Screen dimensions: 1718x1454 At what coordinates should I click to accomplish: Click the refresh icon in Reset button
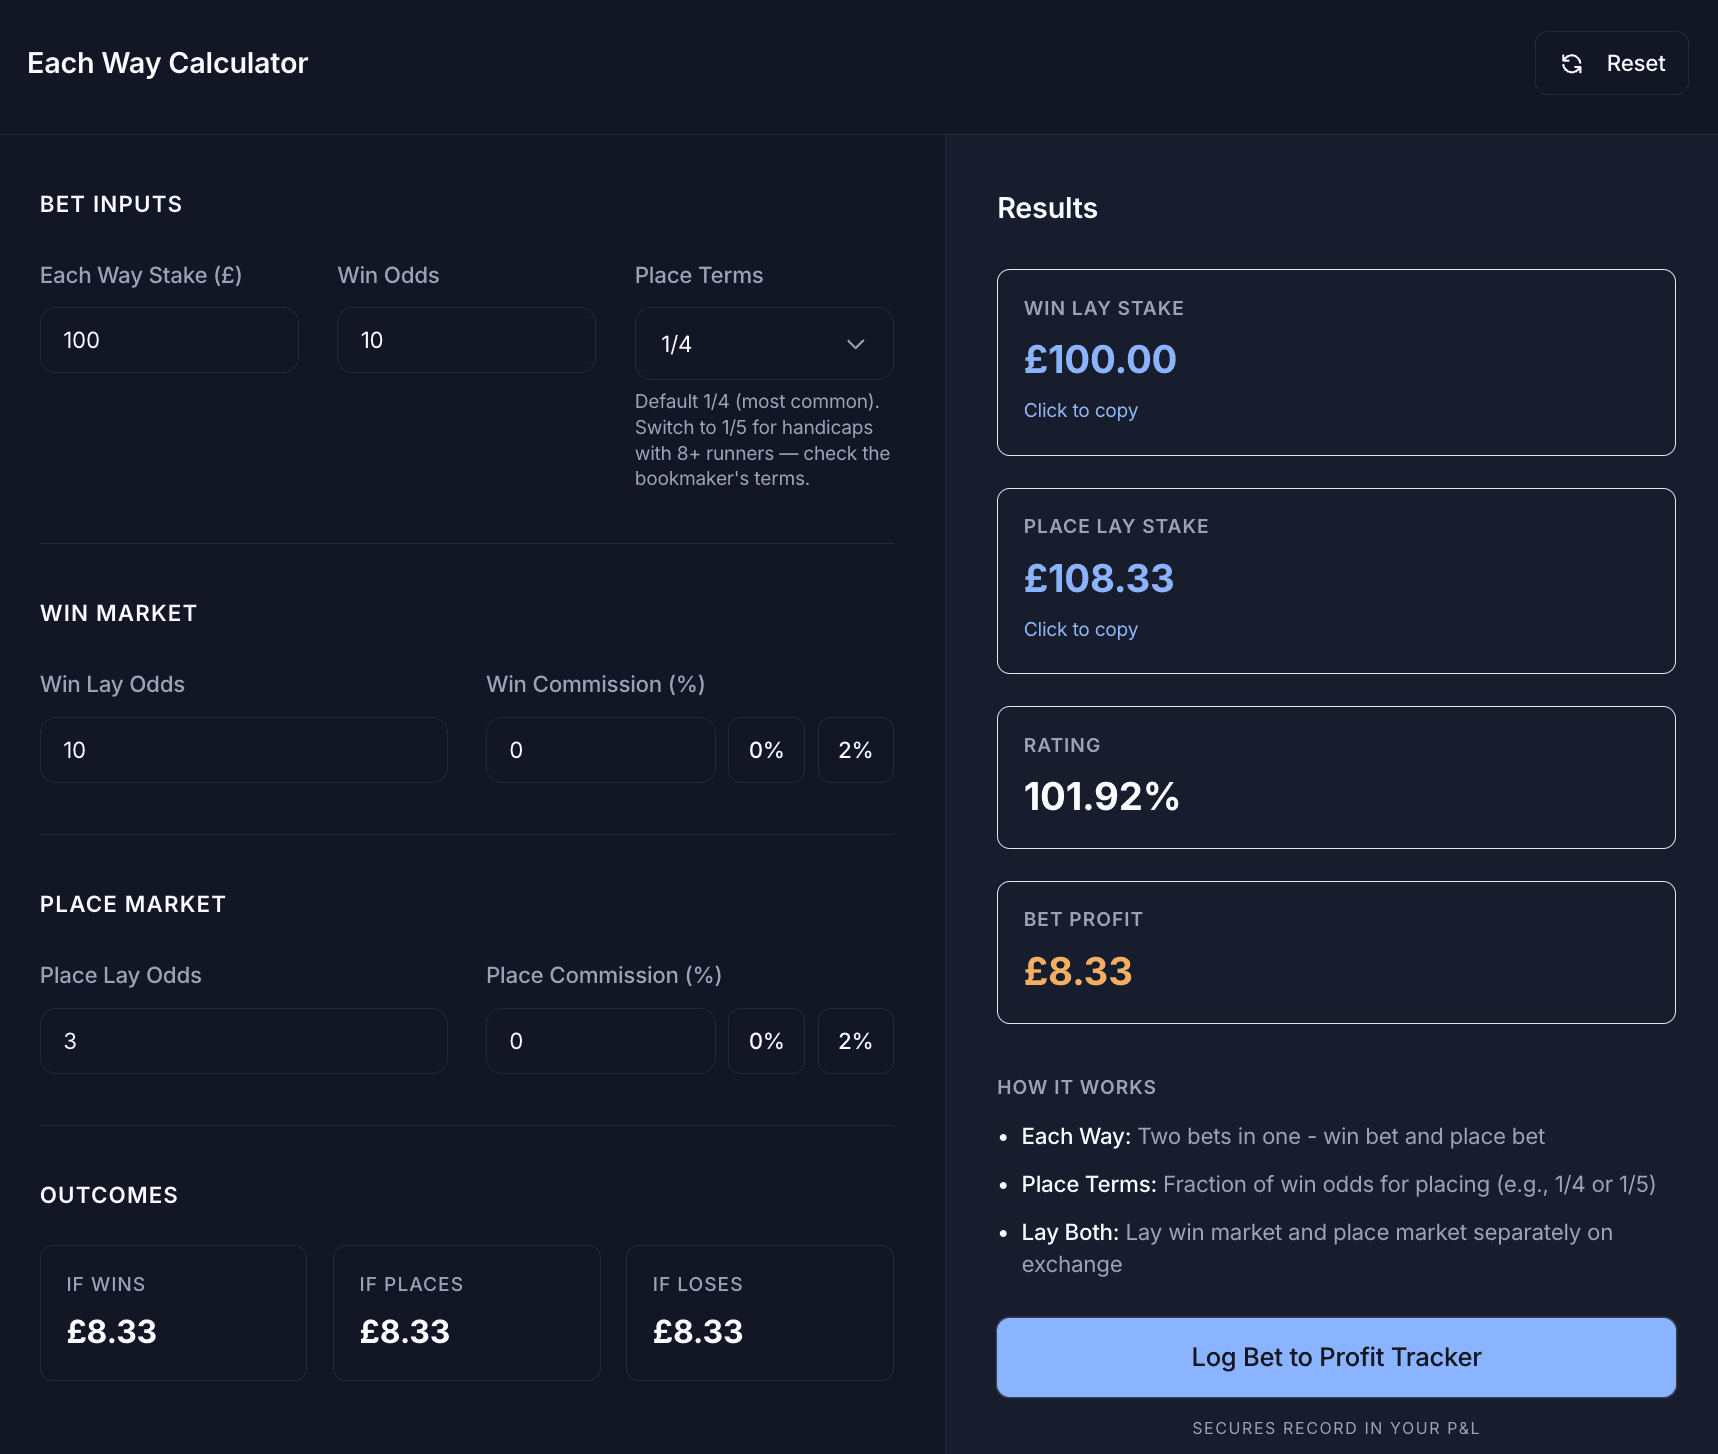click(1572, 64)
